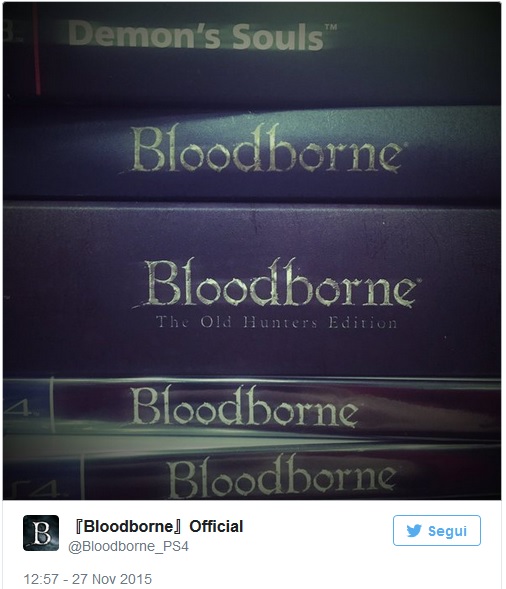Click the word Official in account name
The width and height of the screenshot is (506, 589).
(x=216, y=526)
